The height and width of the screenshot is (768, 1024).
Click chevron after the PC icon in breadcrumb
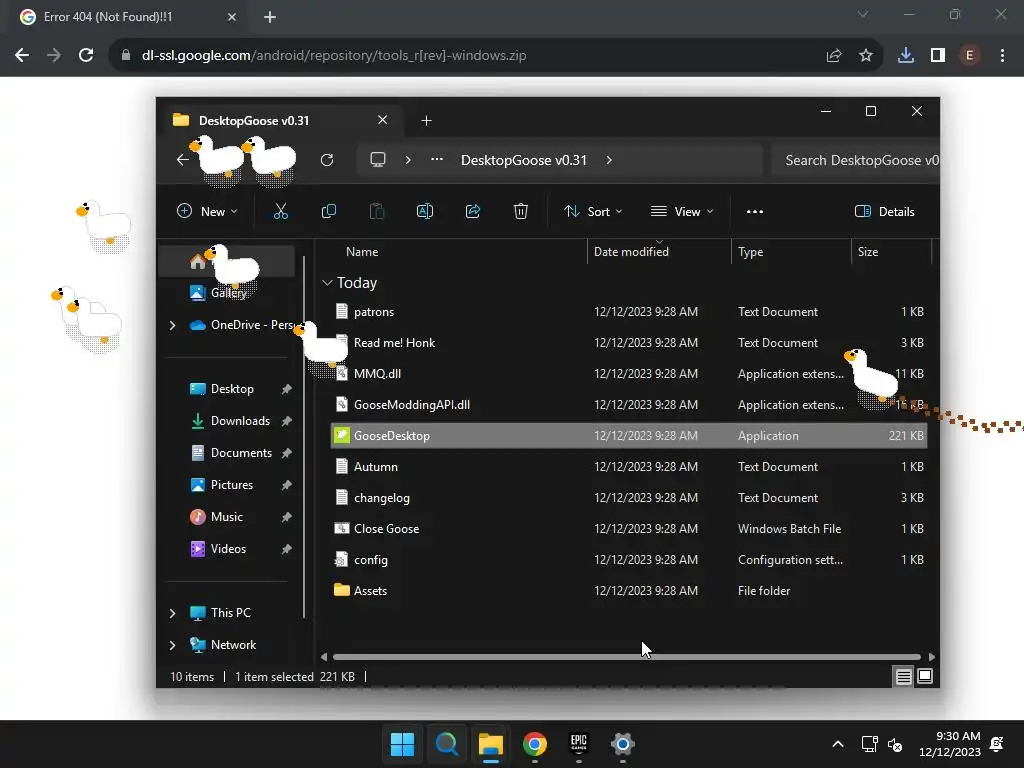(408, 160)
